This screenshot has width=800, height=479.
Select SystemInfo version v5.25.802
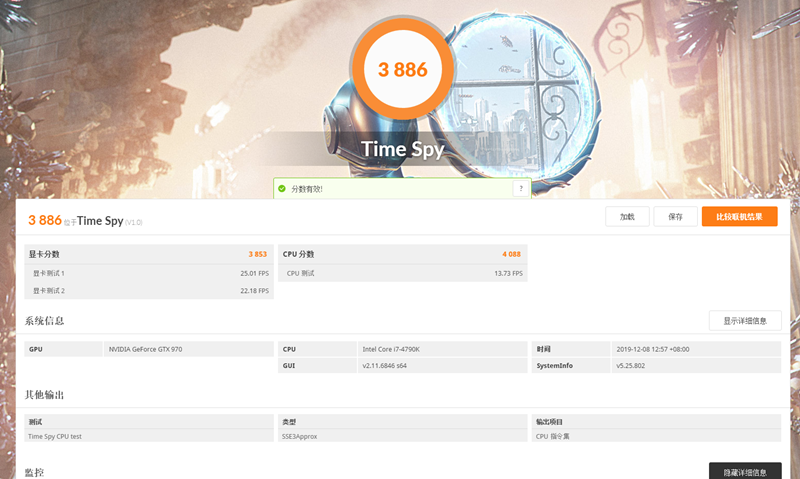click(x=631, y=366)
